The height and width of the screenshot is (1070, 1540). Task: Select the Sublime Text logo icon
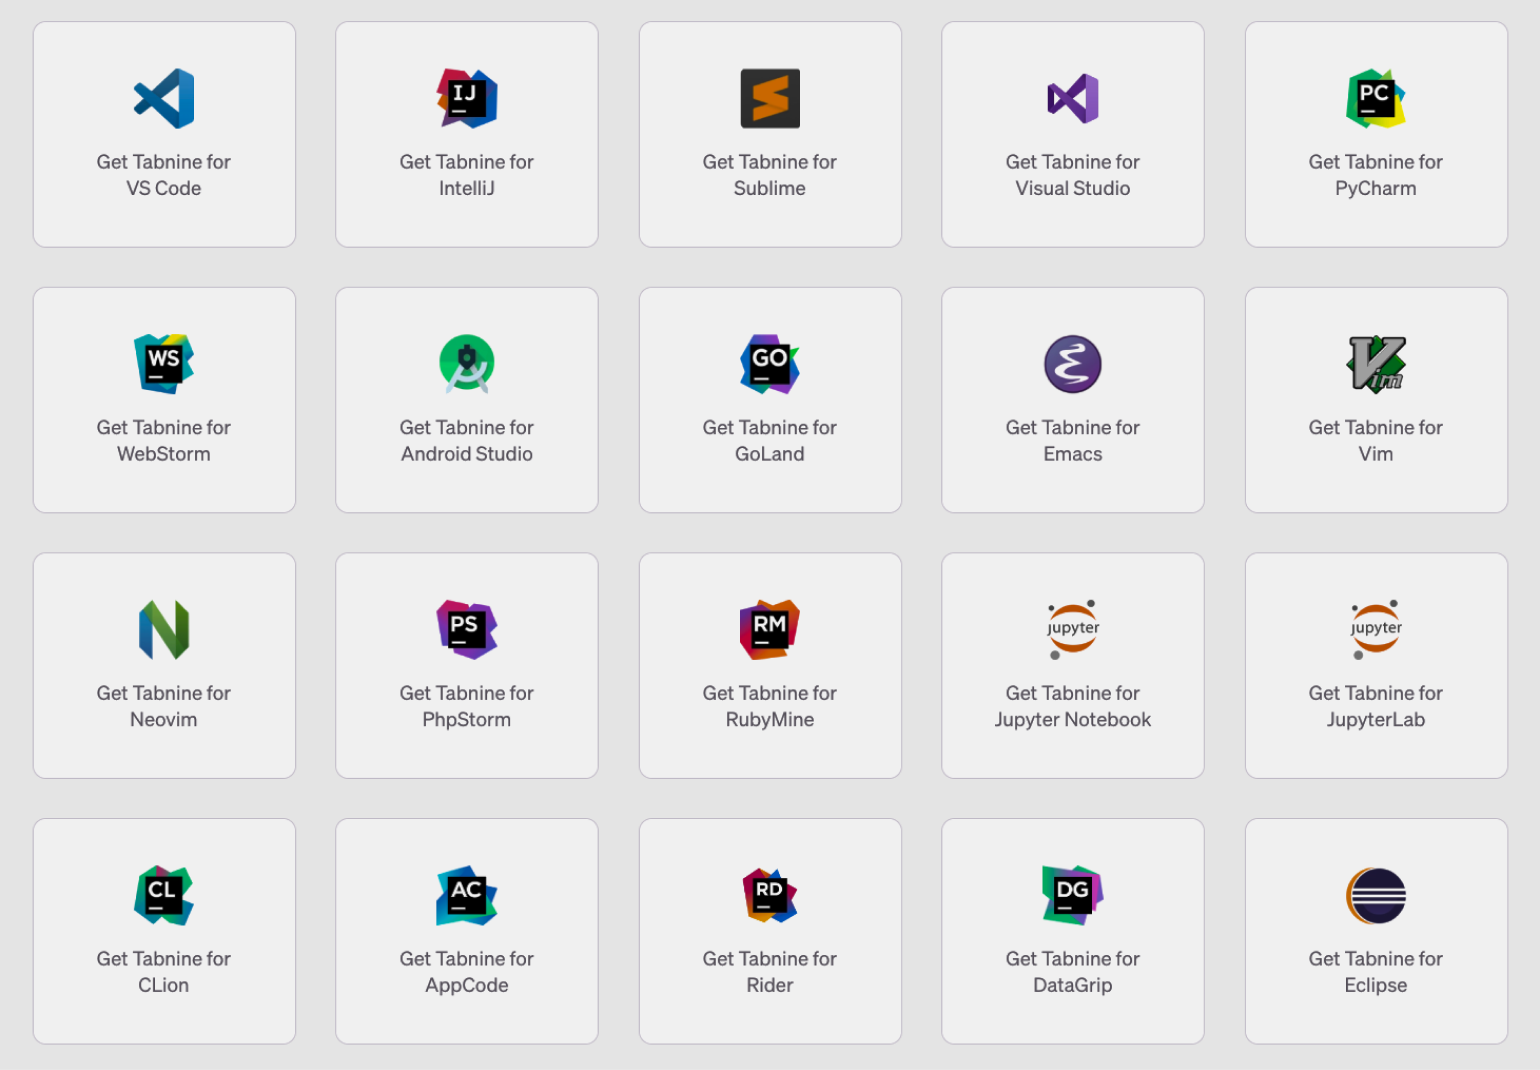pos(770,98)
